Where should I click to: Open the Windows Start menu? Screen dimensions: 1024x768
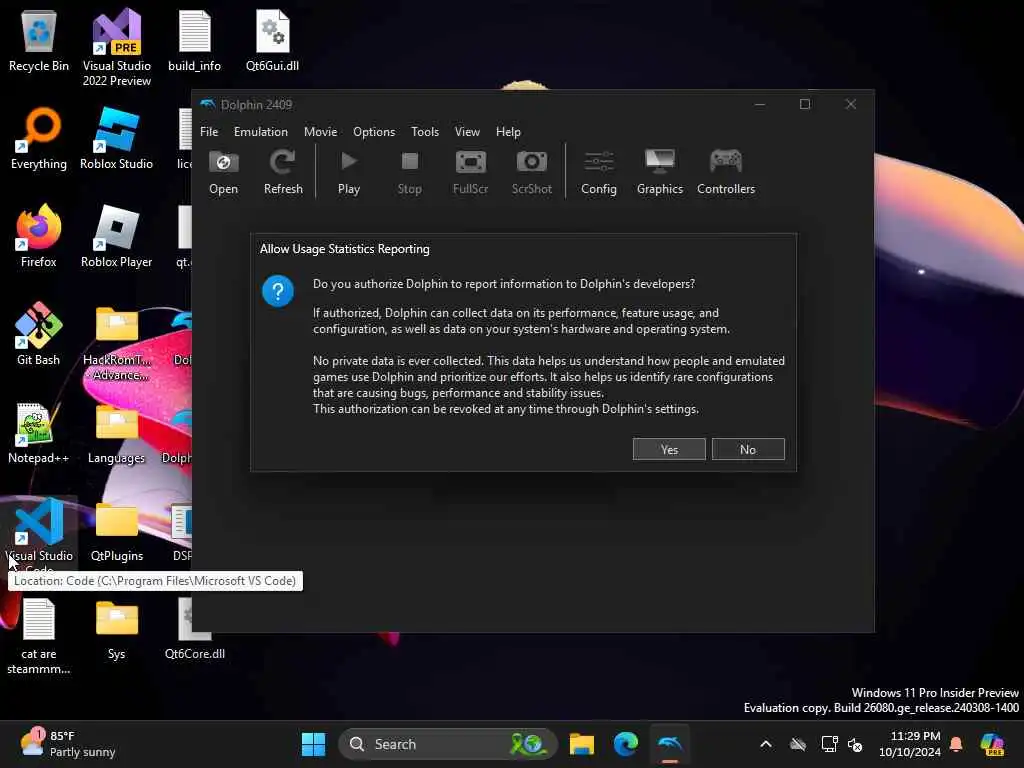(313, 744)
